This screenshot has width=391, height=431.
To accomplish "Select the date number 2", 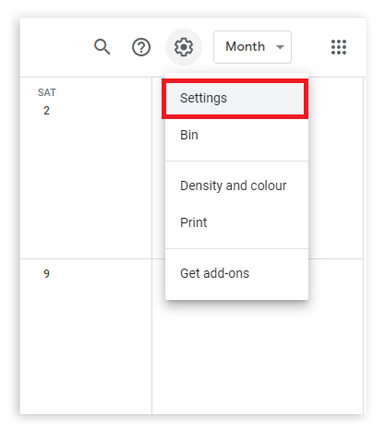I will (47, 111).
